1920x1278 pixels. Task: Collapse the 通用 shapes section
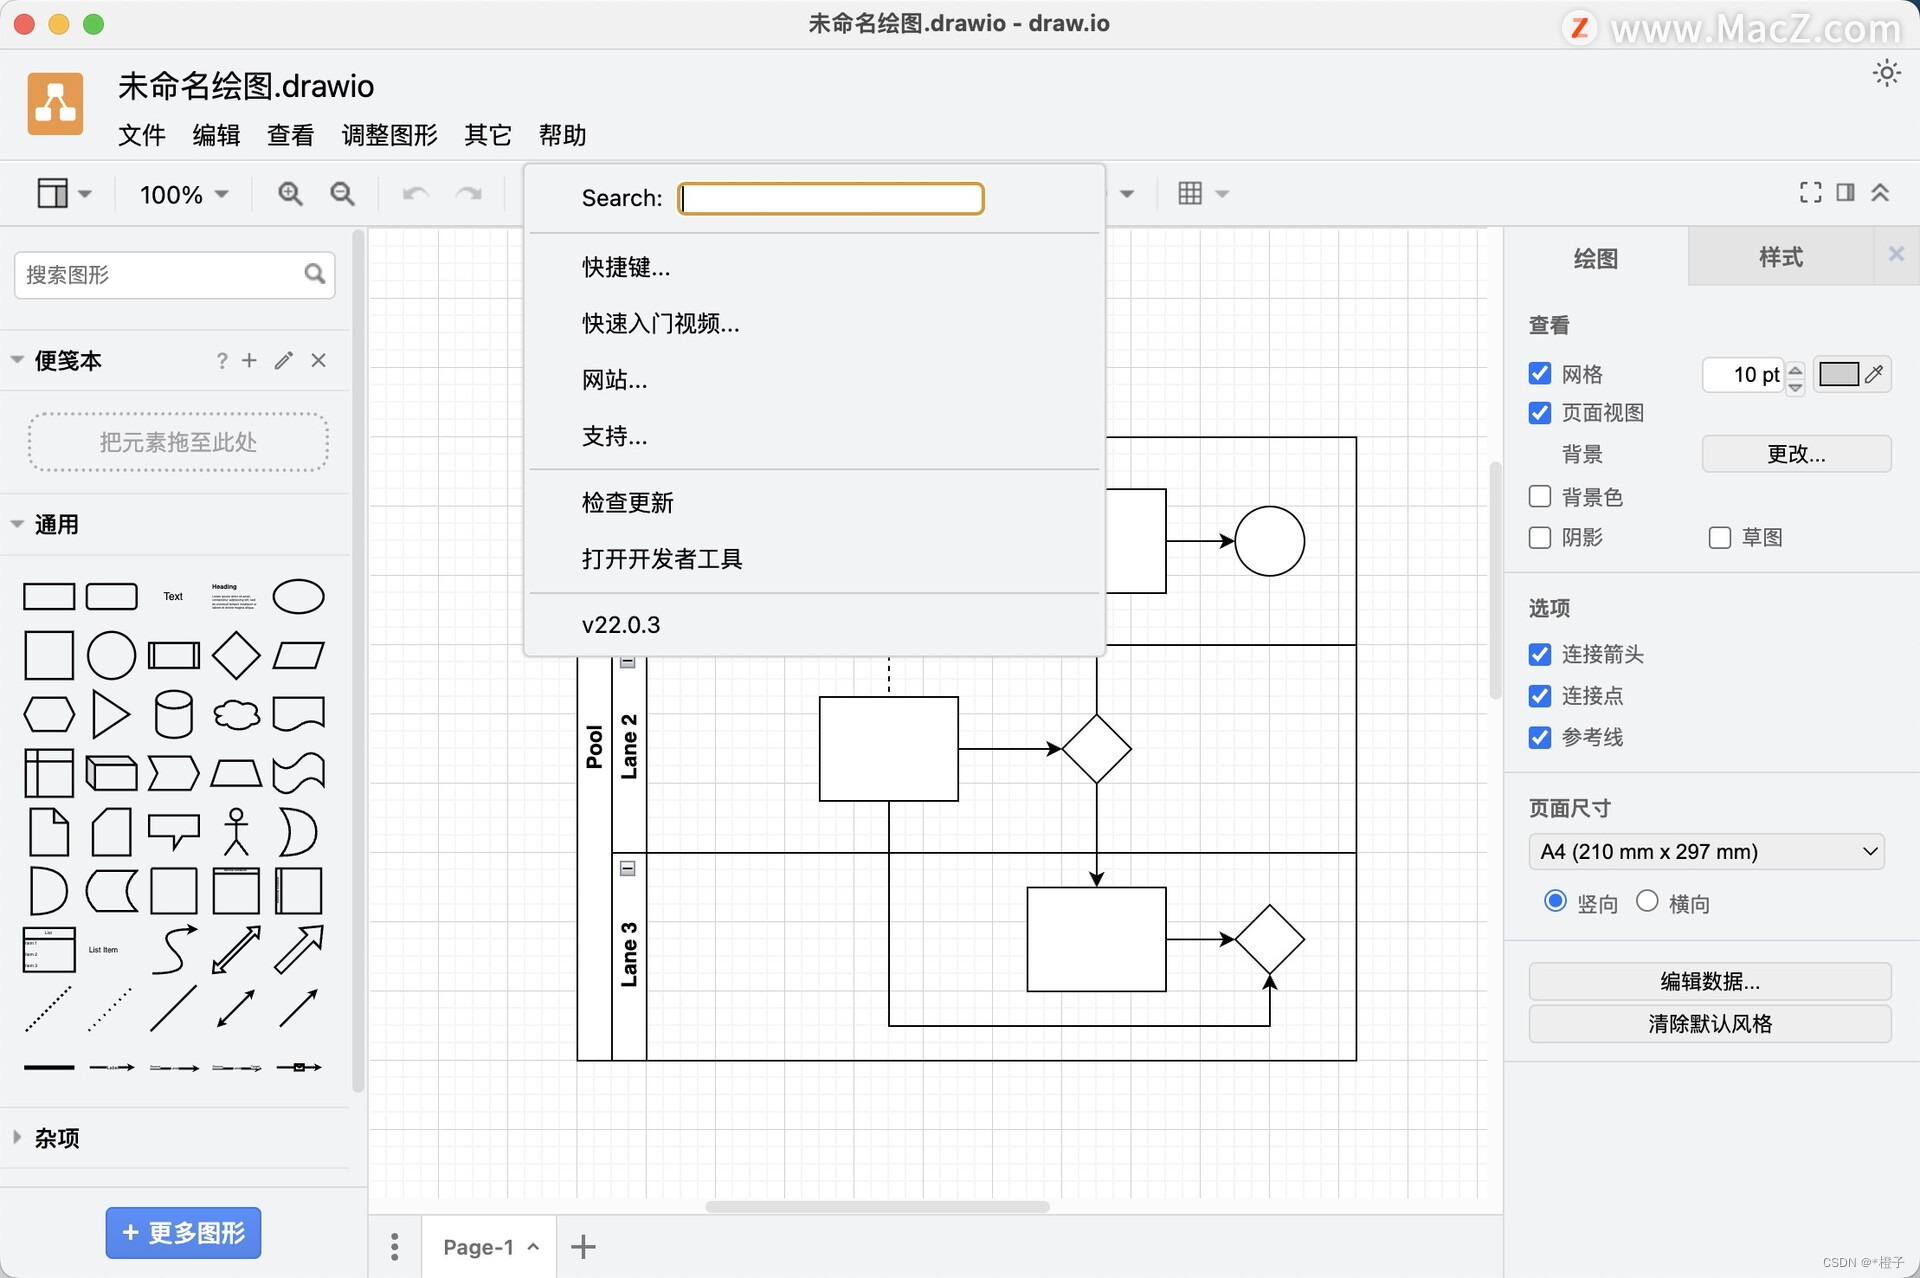pos(17,524)
